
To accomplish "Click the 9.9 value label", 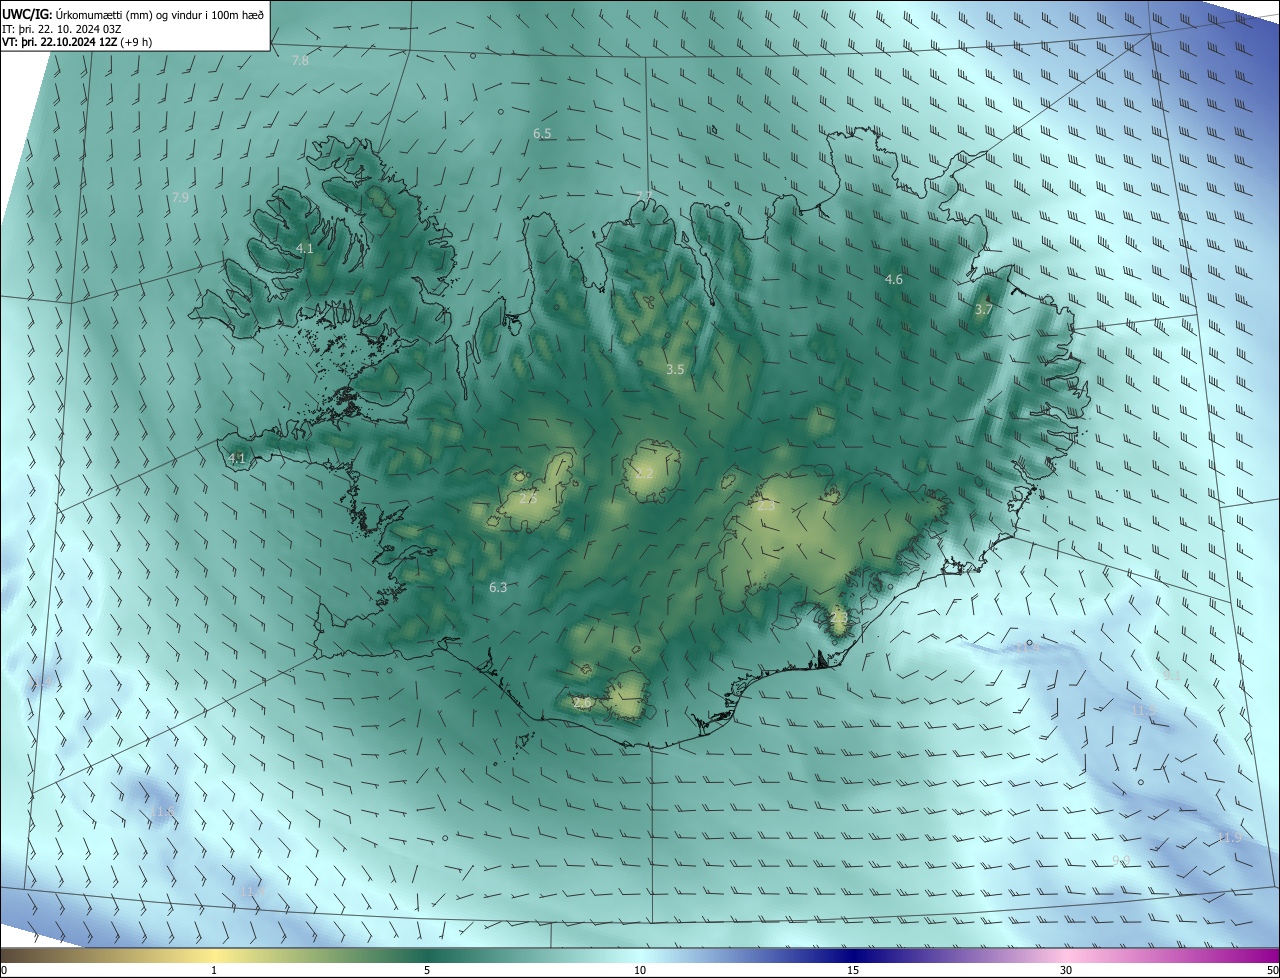I will coord(1121,861).
